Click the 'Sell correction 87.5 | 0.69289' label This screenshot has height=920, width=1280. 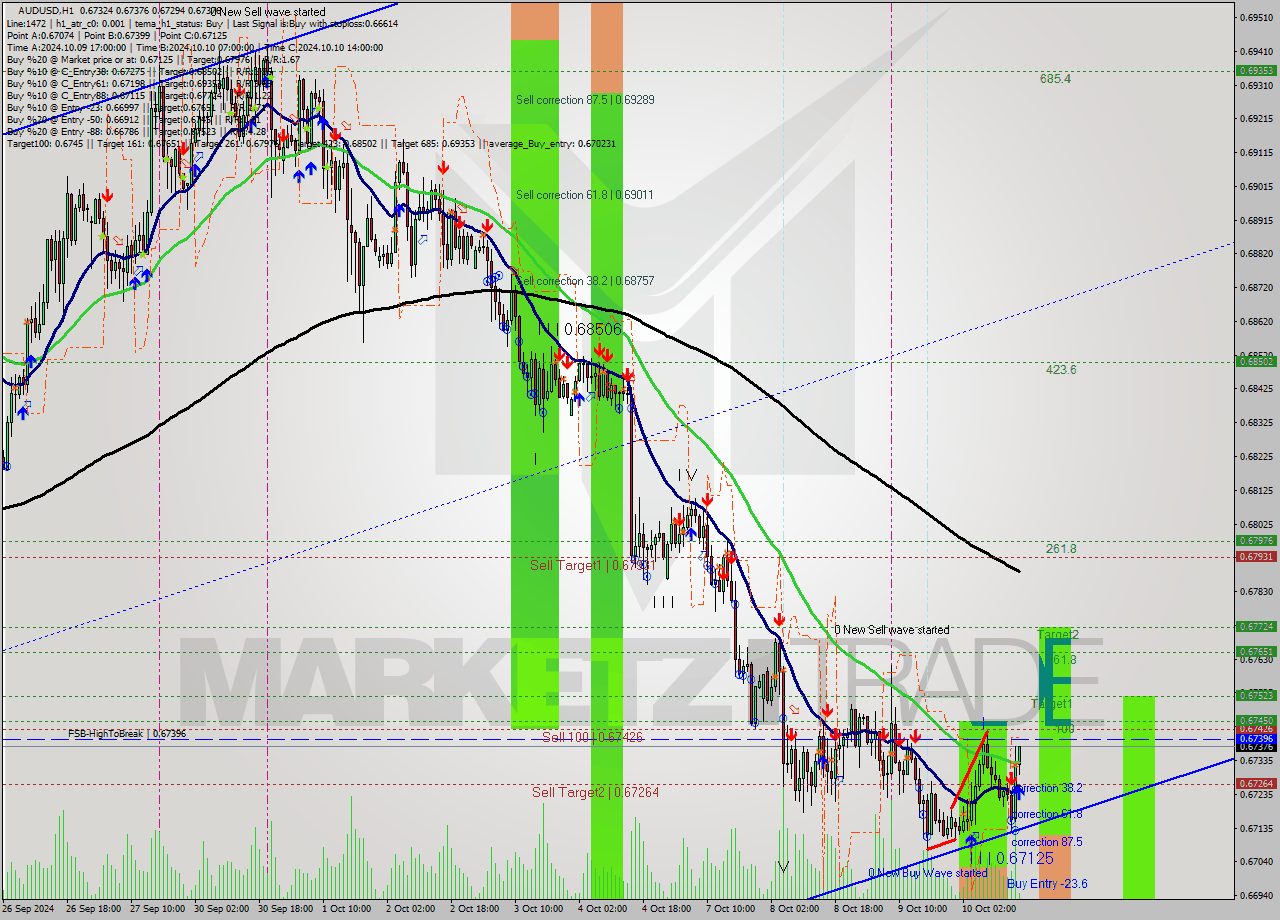click(x=585, y=100)
